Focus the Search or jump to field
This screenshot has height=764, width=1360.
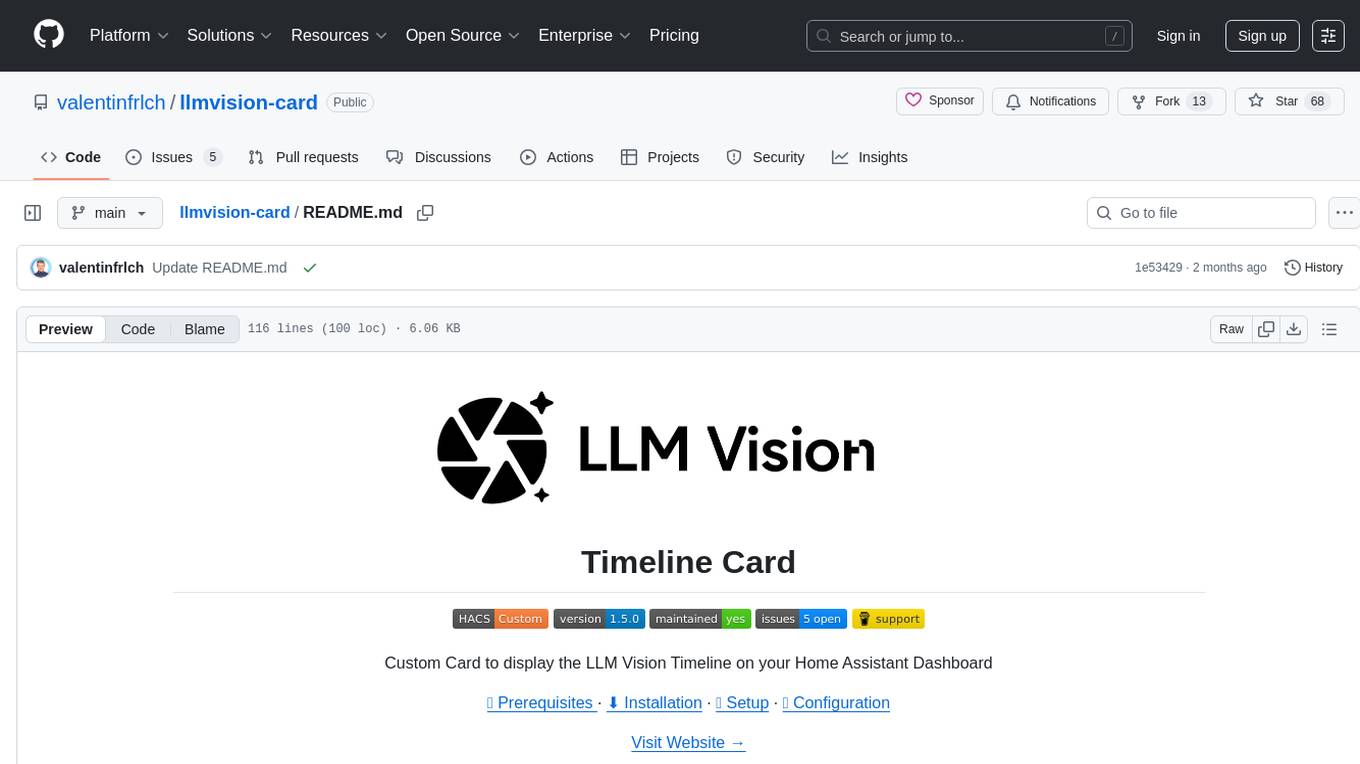969,36
